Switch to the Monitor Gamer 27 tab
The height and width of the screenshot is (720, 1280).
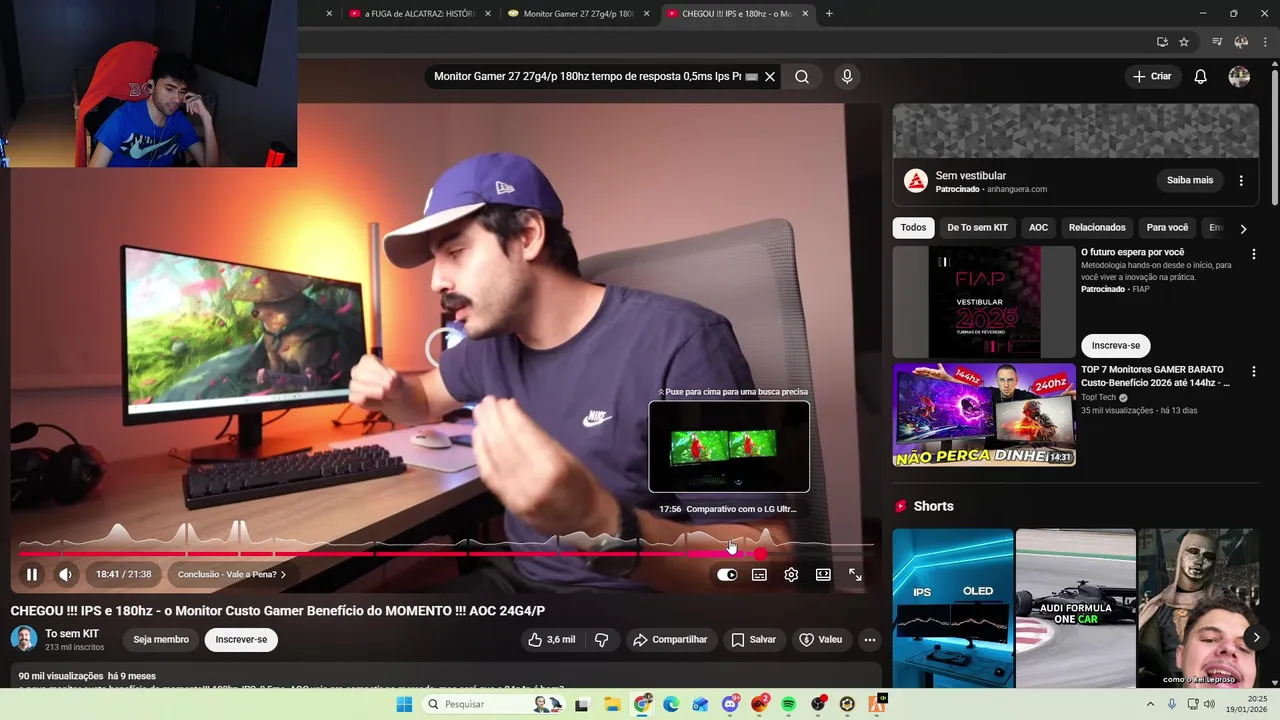tap(578, 14)
